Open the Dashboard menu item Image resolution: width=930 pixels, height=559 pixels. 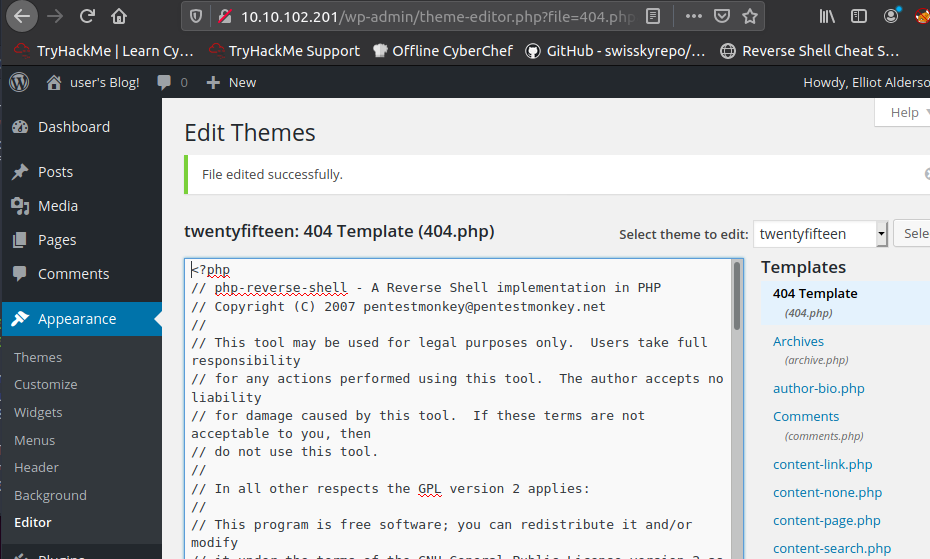pos(73,127)
